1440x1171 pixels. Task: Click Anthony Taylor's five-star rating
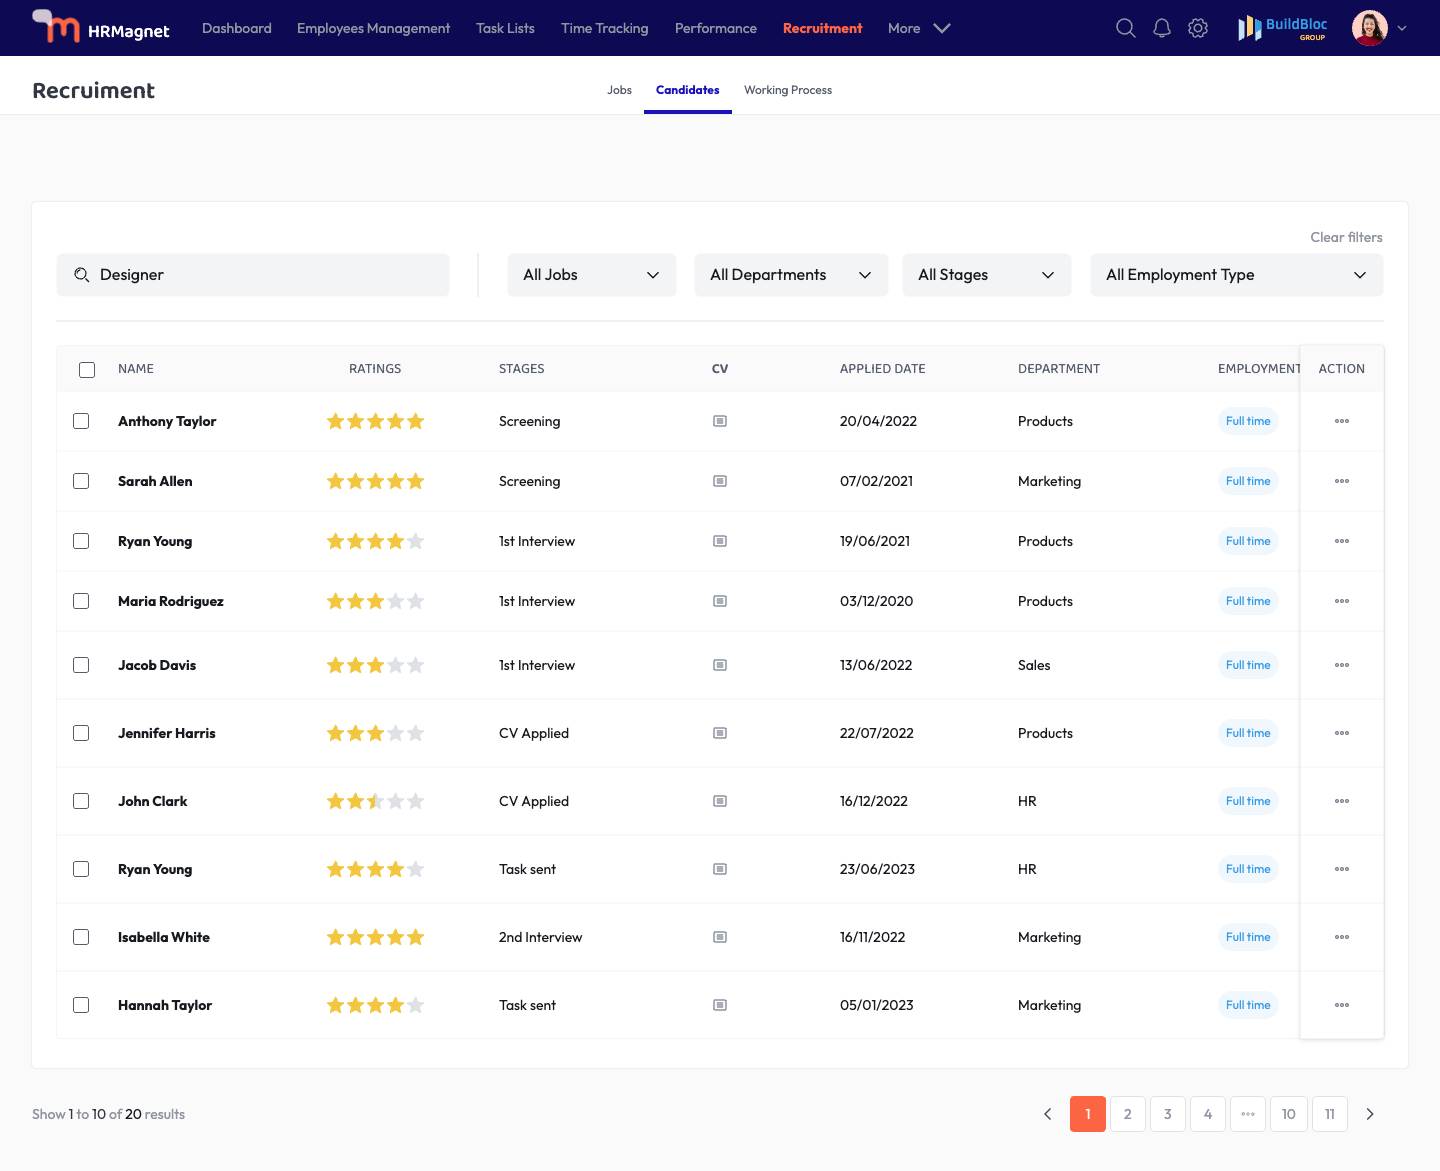376,421
